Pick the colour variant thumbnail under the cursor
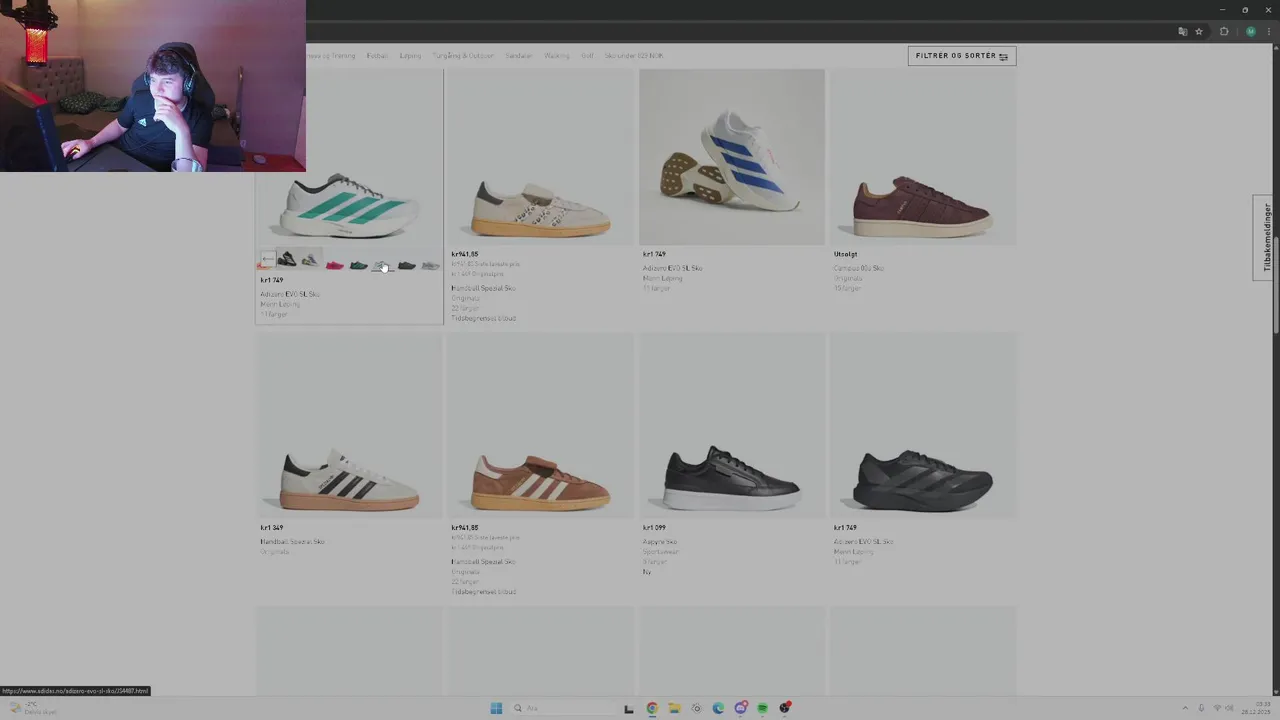This screenshot has width=1280, height=720. click(382, 265)
